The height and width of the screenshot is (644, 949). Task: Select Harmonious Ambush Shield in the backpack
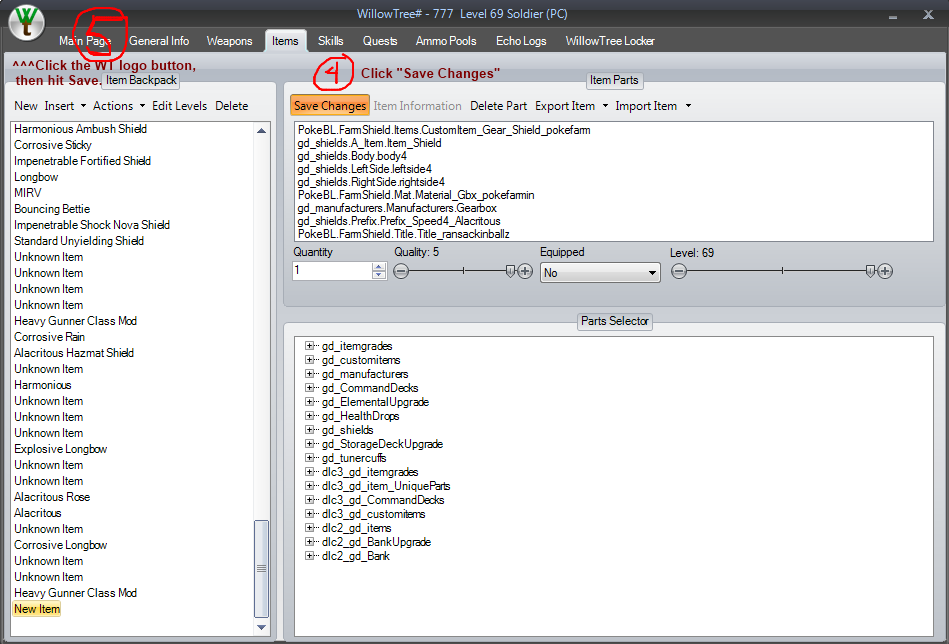[80, 129]
